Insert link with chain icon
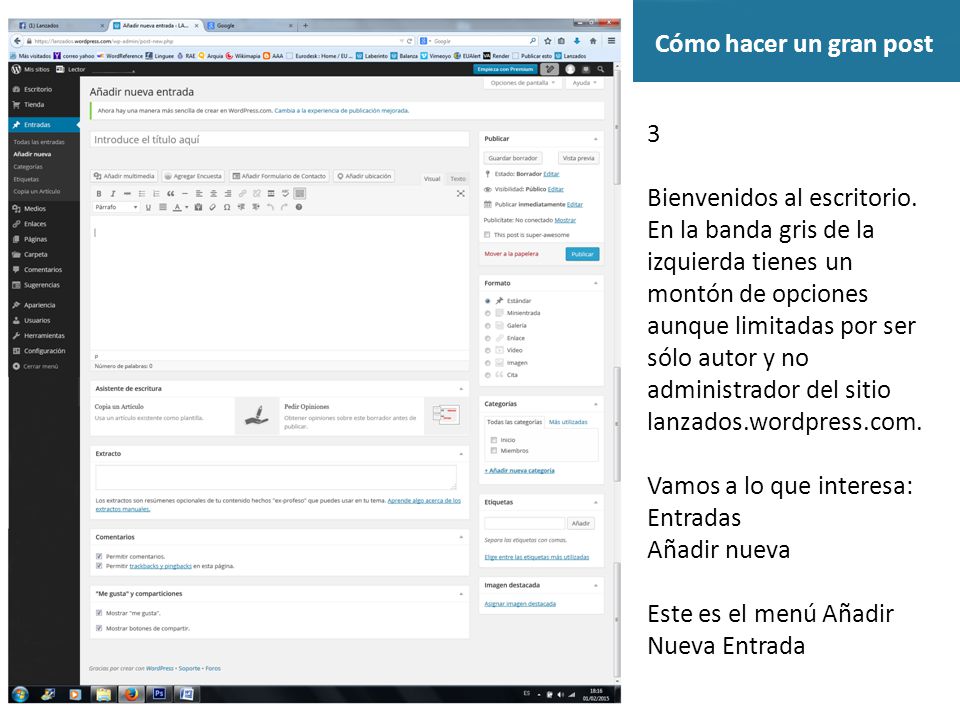Screen dimensions: 960x720 click(242, 193)
